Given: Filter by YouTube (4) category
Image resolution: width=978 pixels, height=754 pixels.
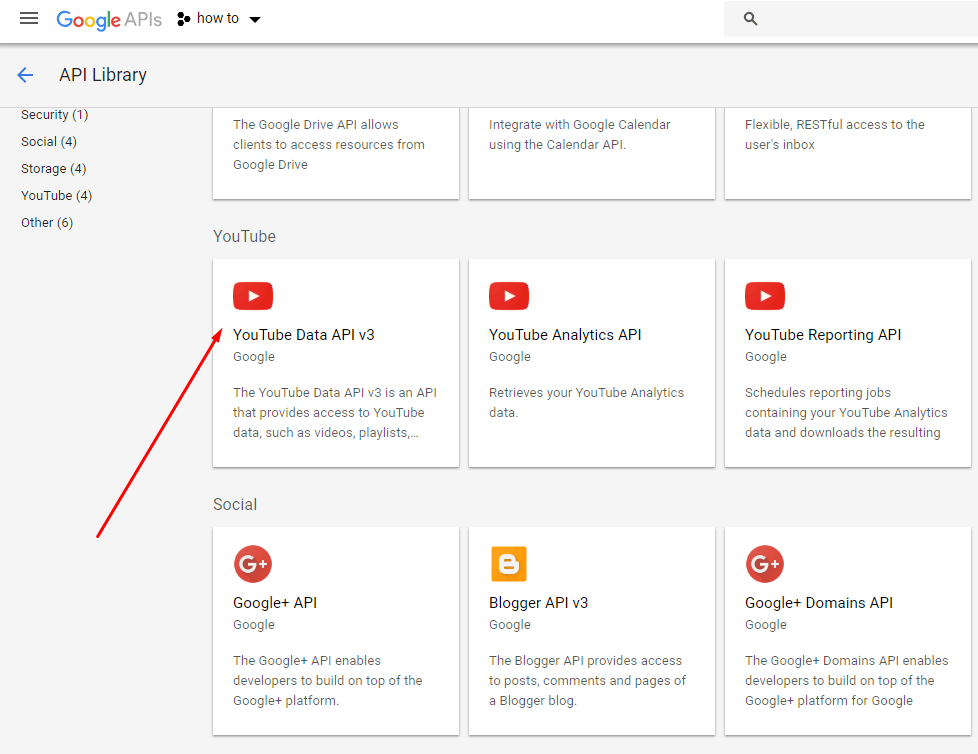Looking at the screenshot, I should (57, 196).
